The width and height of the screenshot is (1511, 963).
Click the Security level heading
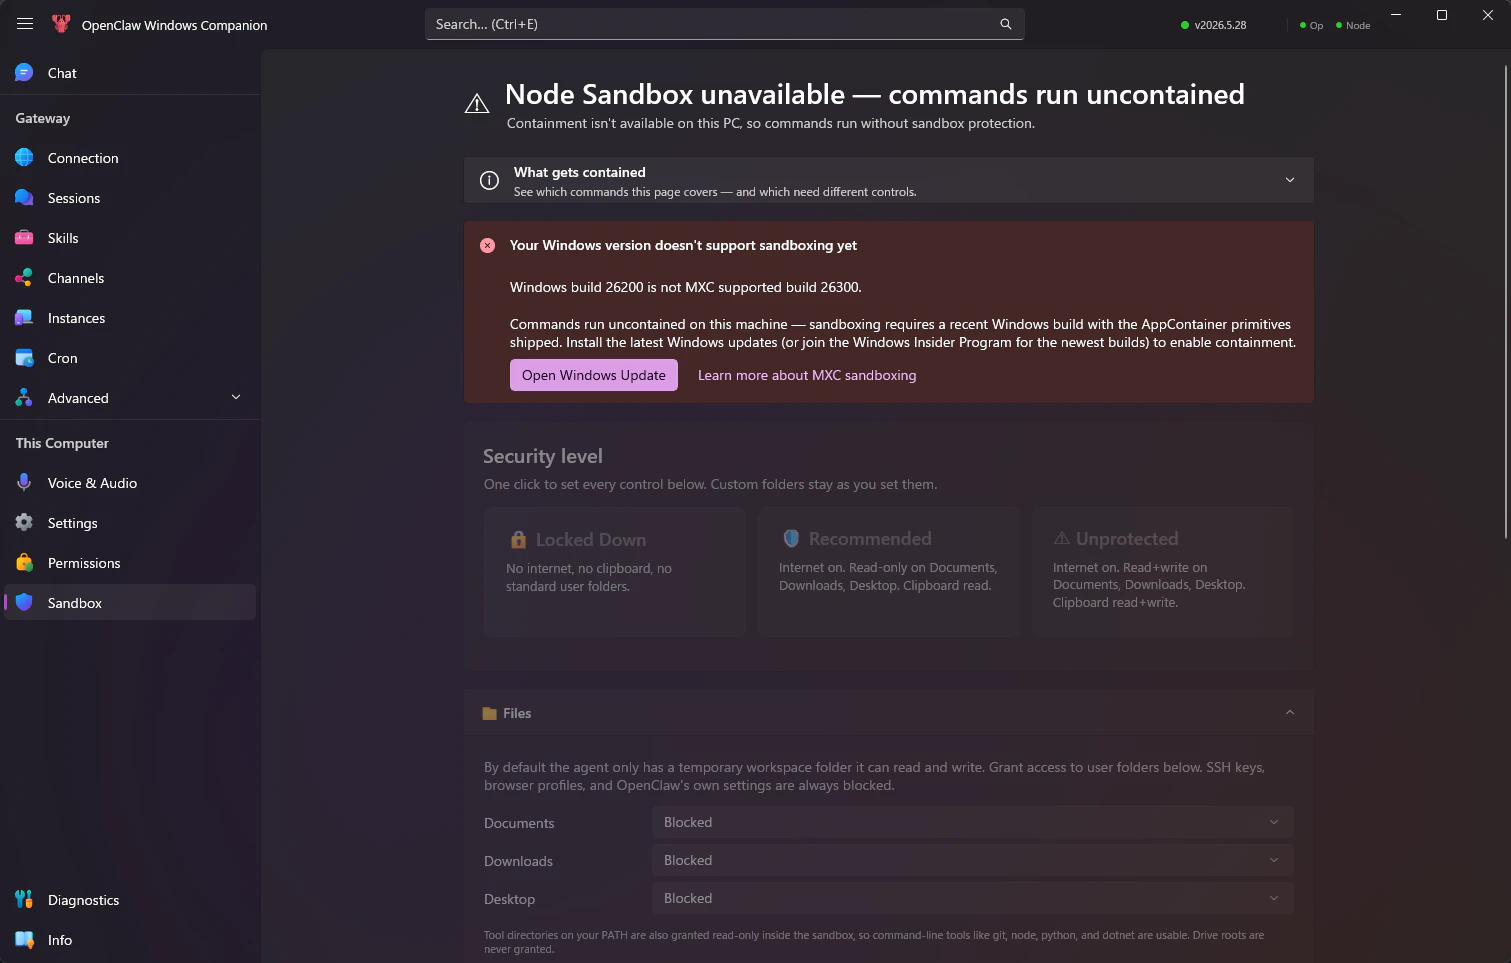pos(543,456)
